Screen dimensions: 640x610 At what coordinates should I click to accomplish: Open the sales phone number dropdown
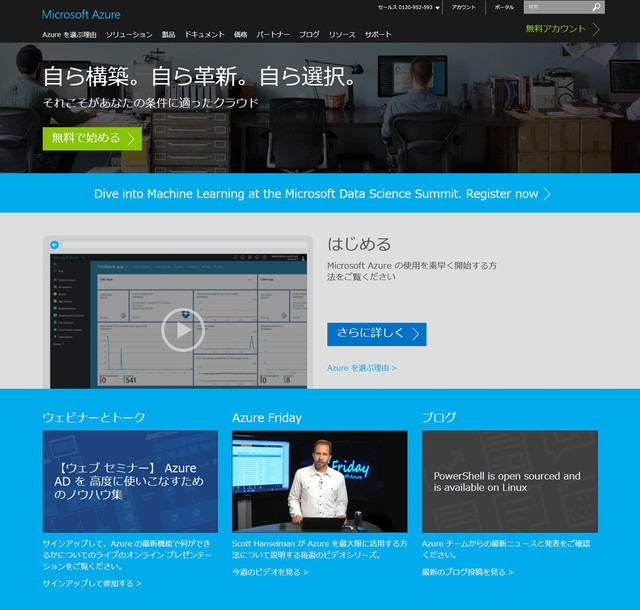409,7
